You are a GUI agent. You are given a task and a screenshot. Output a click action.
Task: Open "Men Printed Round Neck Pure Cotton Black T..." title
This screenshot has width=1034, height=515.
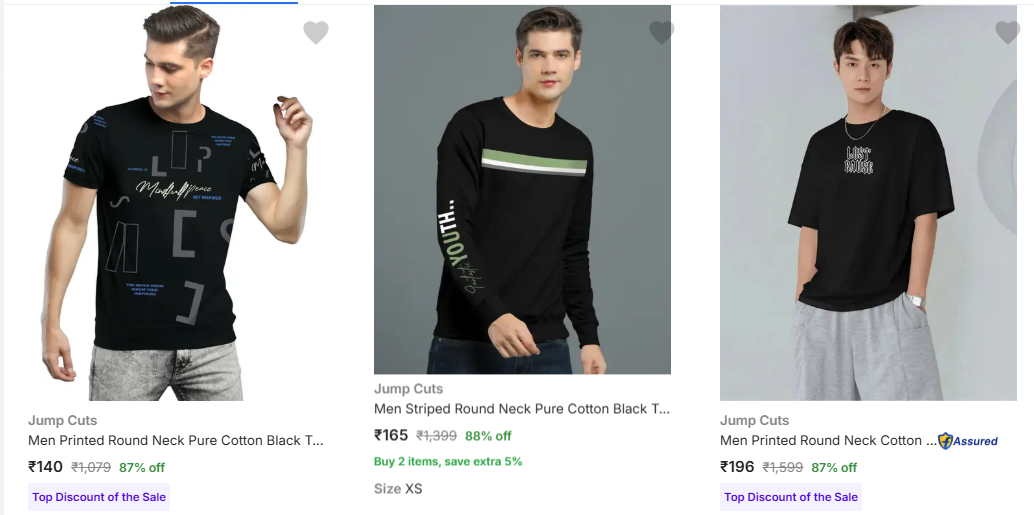click(x=176, y=440)
